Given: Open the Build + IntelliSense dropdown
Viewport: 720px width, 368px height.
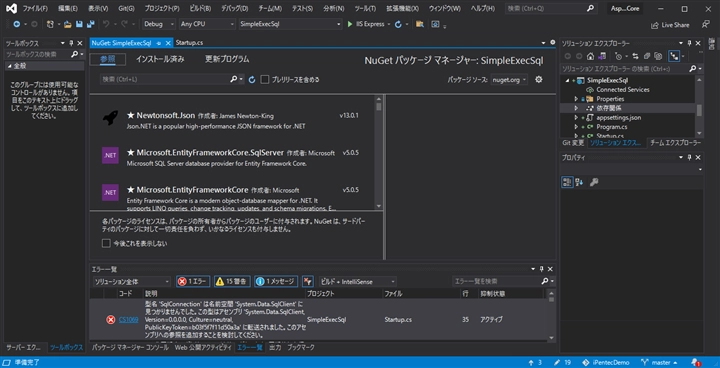Looking at the screenshot, I should [357, 281].
